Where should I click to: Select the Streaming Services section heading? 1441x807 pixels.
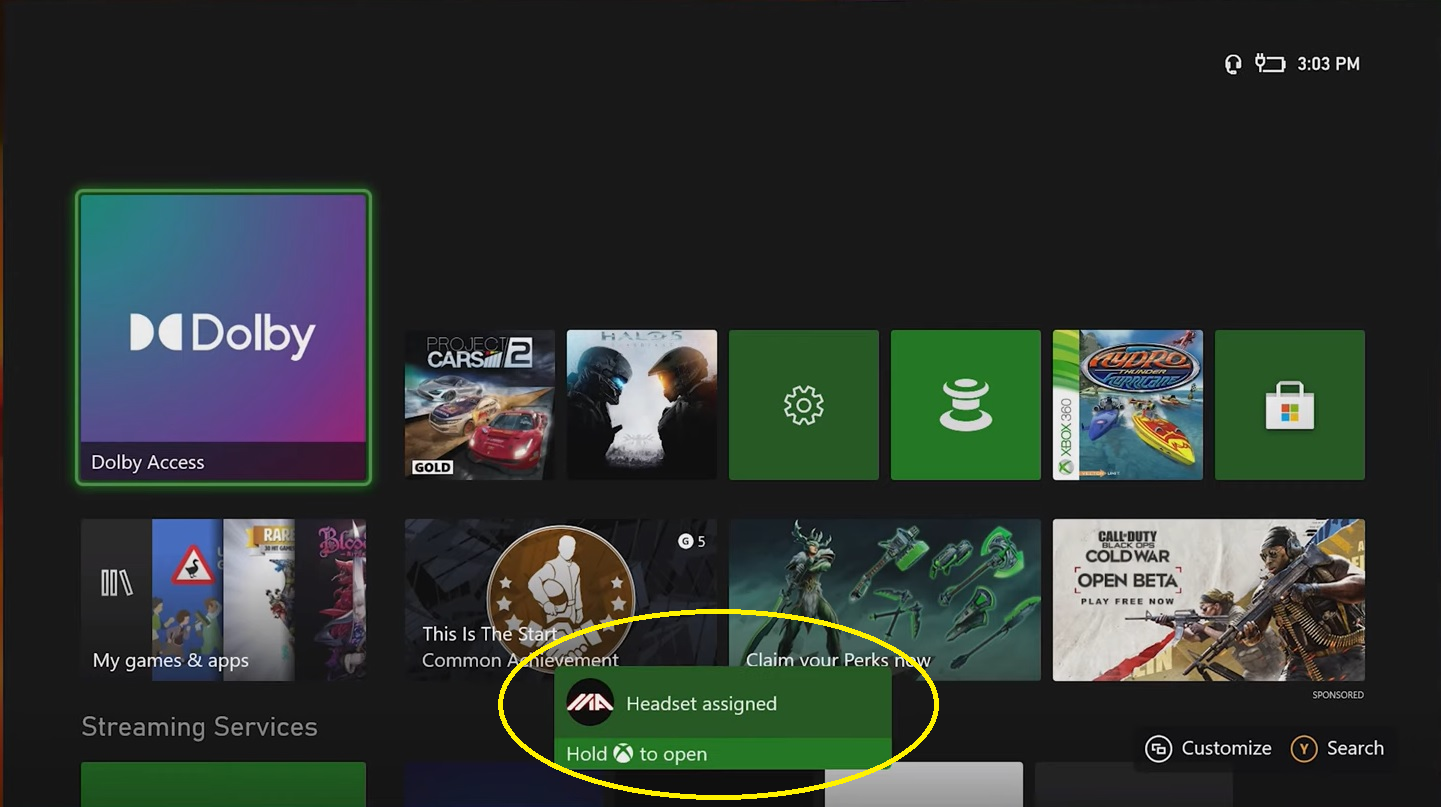[x=199, y=727]
